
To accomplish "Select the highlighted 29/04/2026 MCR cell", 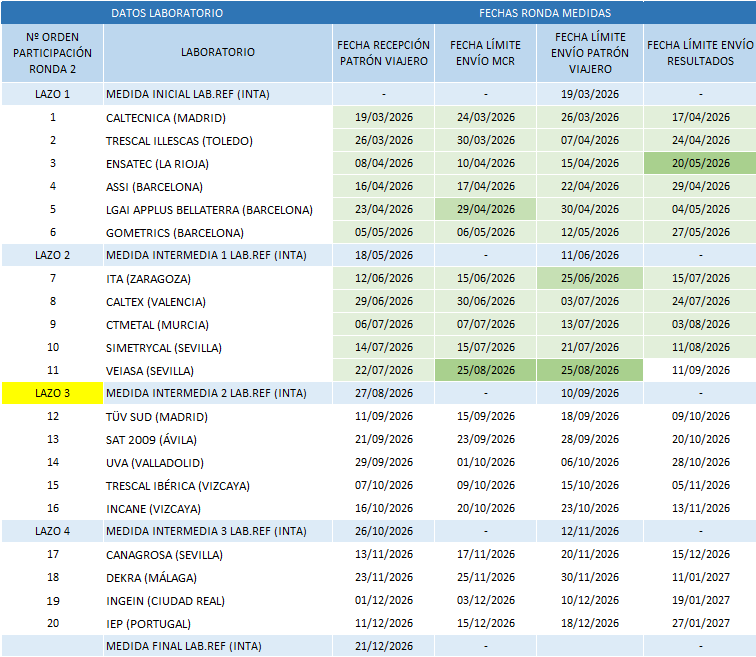I will click(x=486, y=209).
